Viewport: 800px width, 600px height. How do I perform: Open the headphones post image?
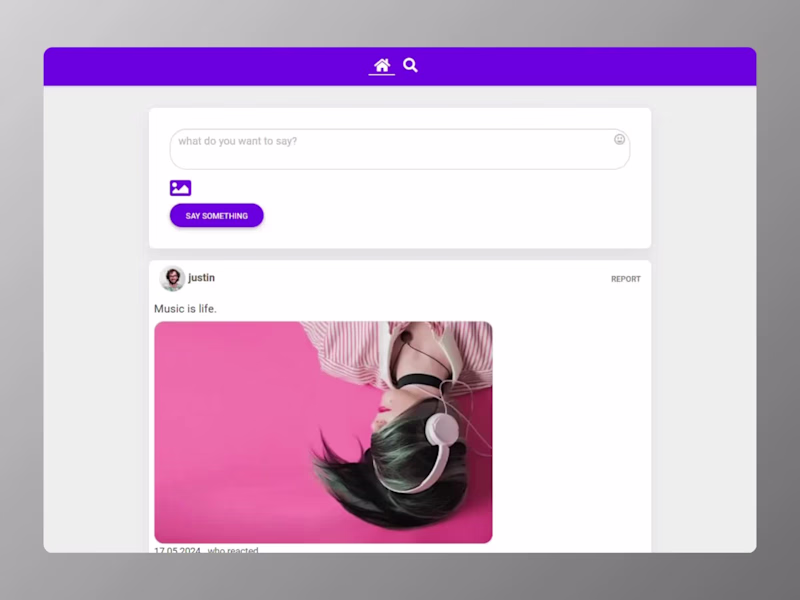[323, 432]
